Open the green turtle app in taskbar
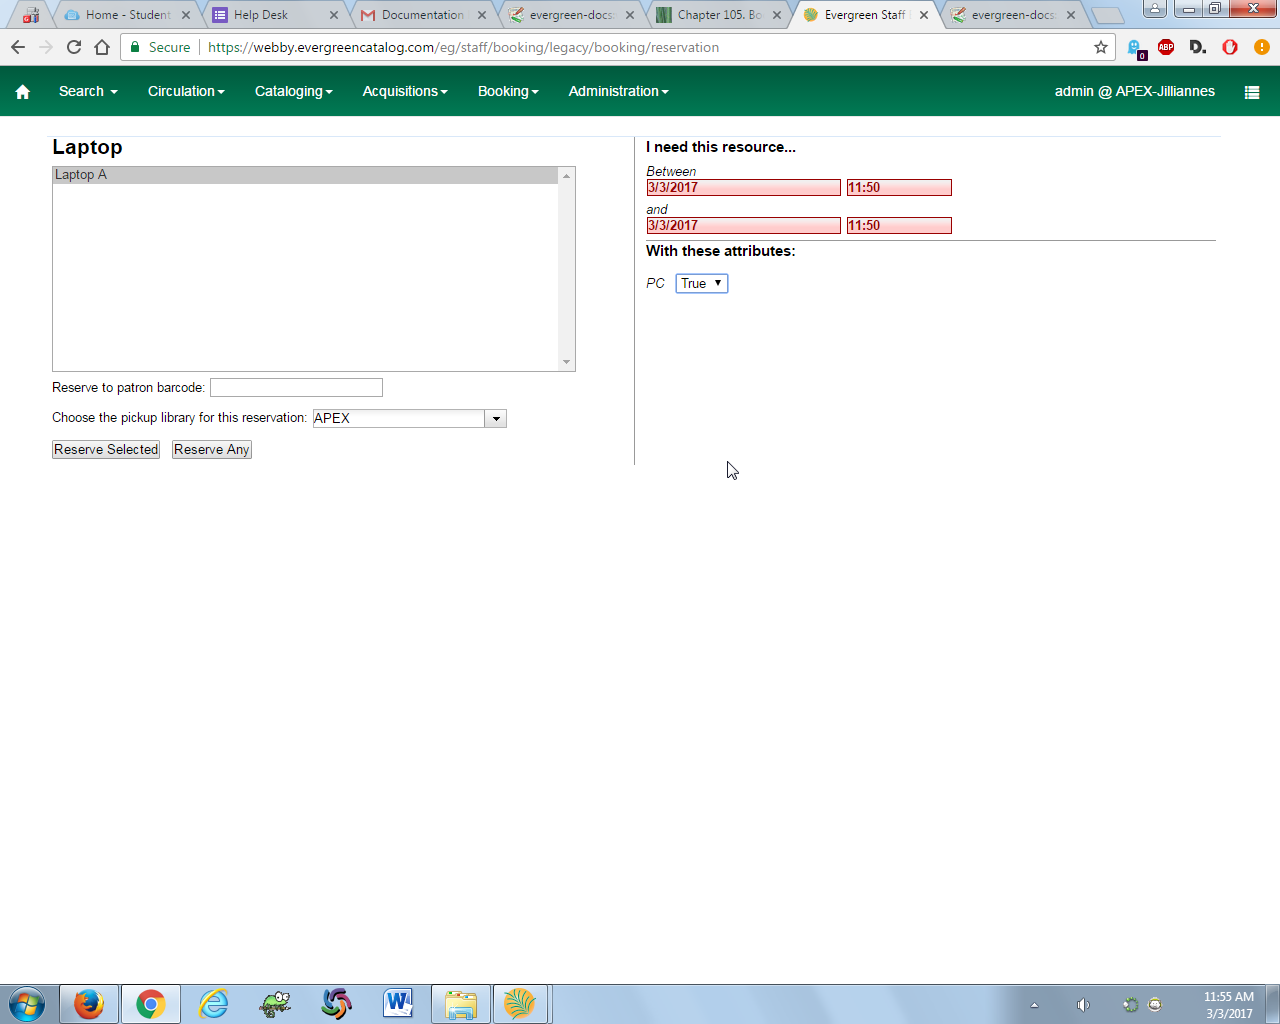 coord(275,1003)
